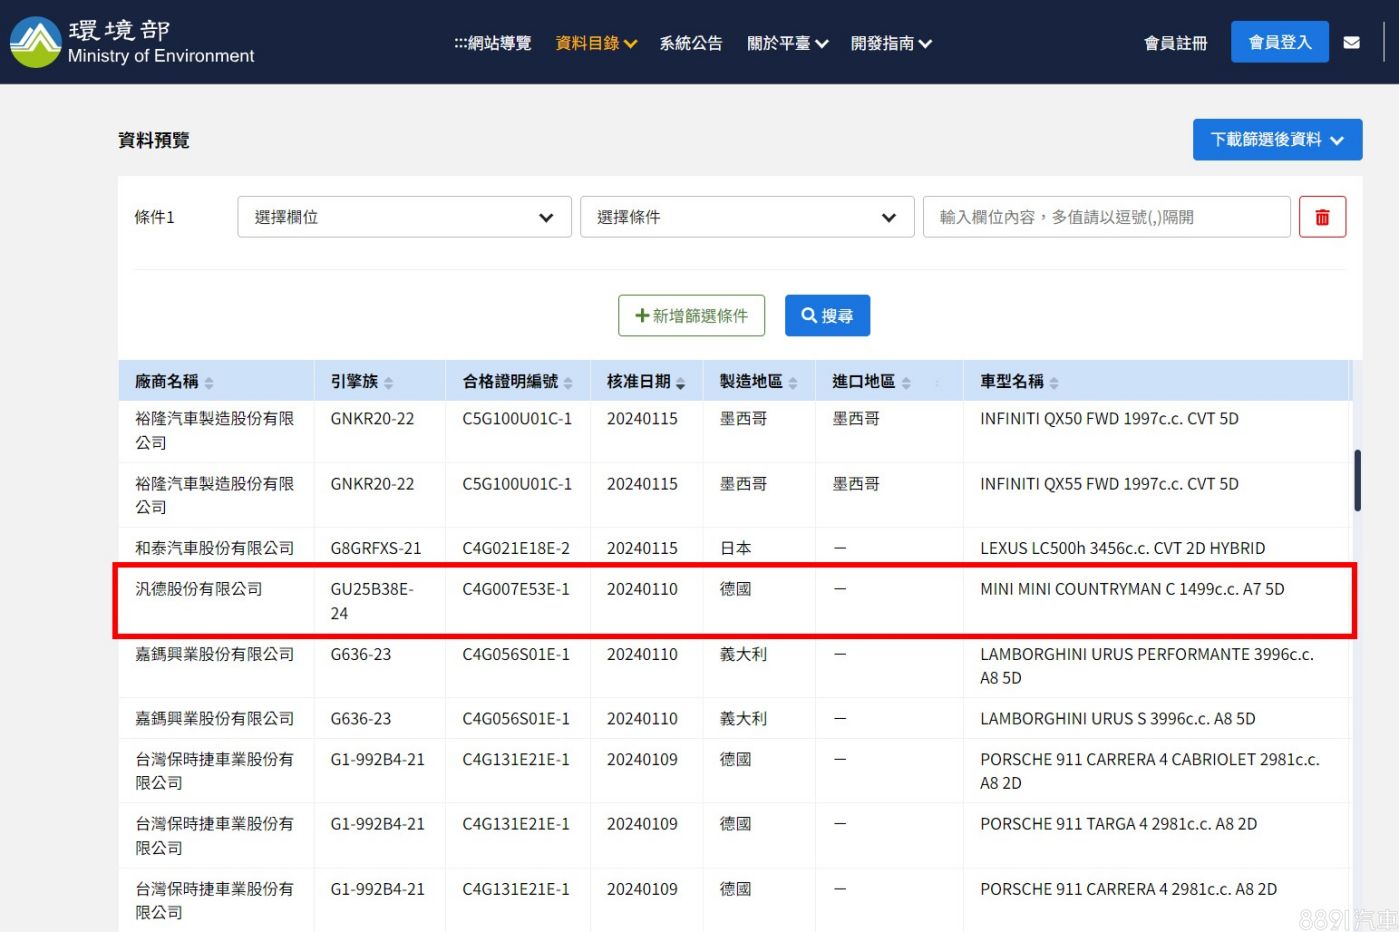
Task: Sort by 核准日期 column sort icon
Action: (680, 383)
